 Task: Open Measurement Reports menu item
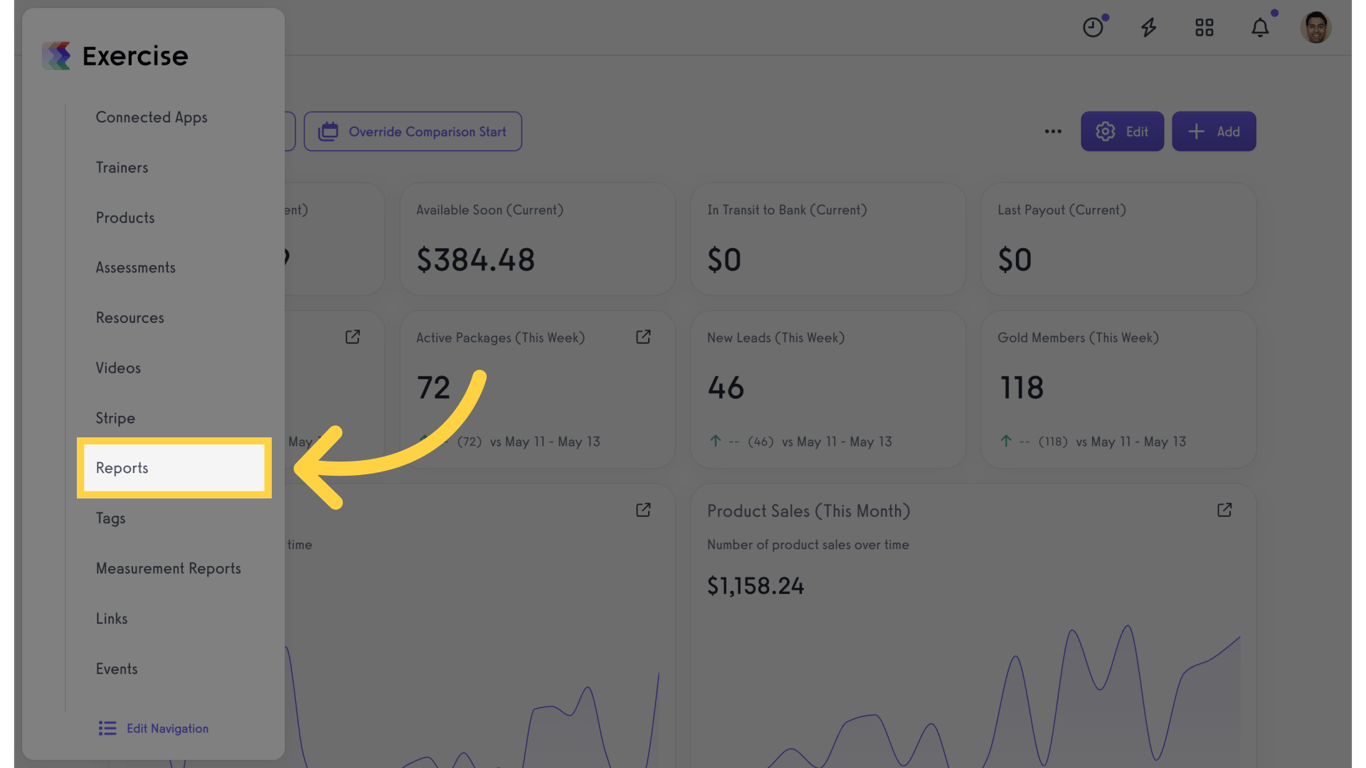tap(168, 568)
